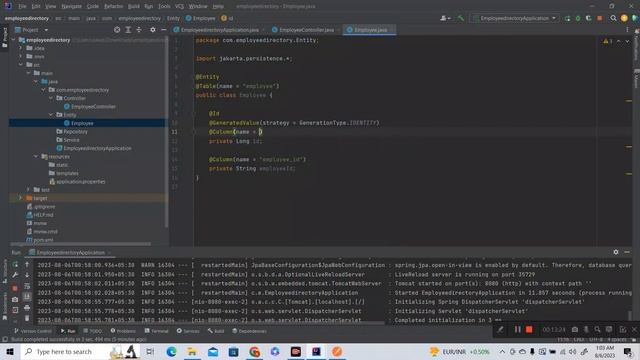The height and width of the screenshot is (360, 640).
Task: Click the wrench icon in Run panel
Action: (x=15, y=275)
